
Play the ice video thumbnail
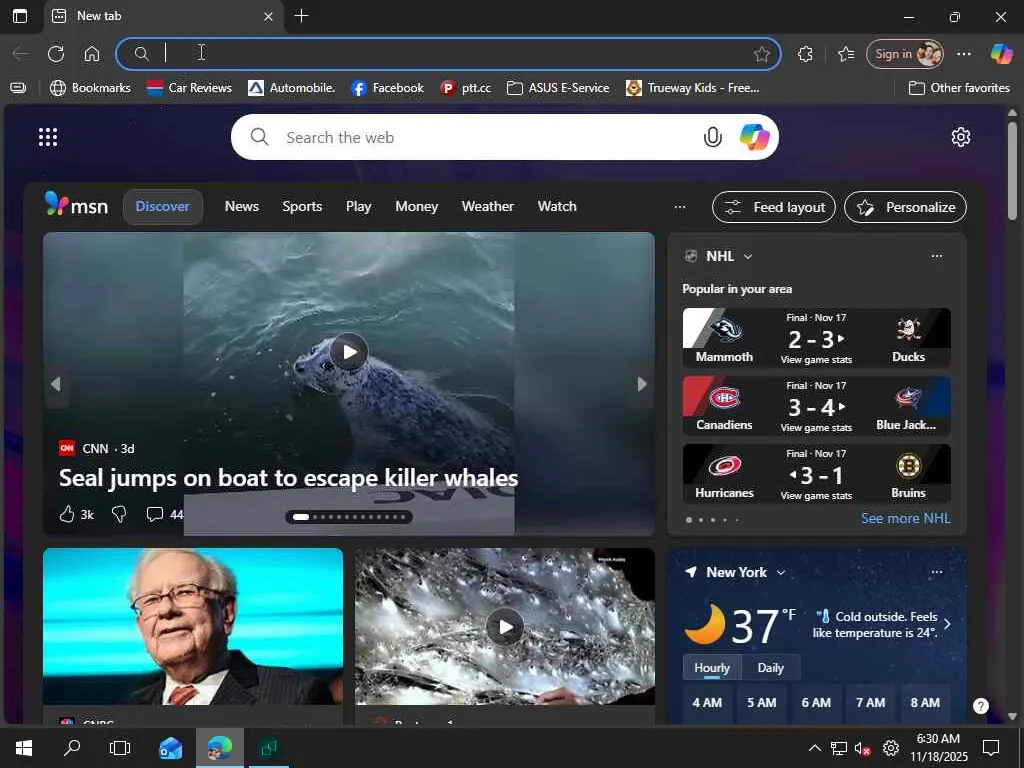pos(505,627)
